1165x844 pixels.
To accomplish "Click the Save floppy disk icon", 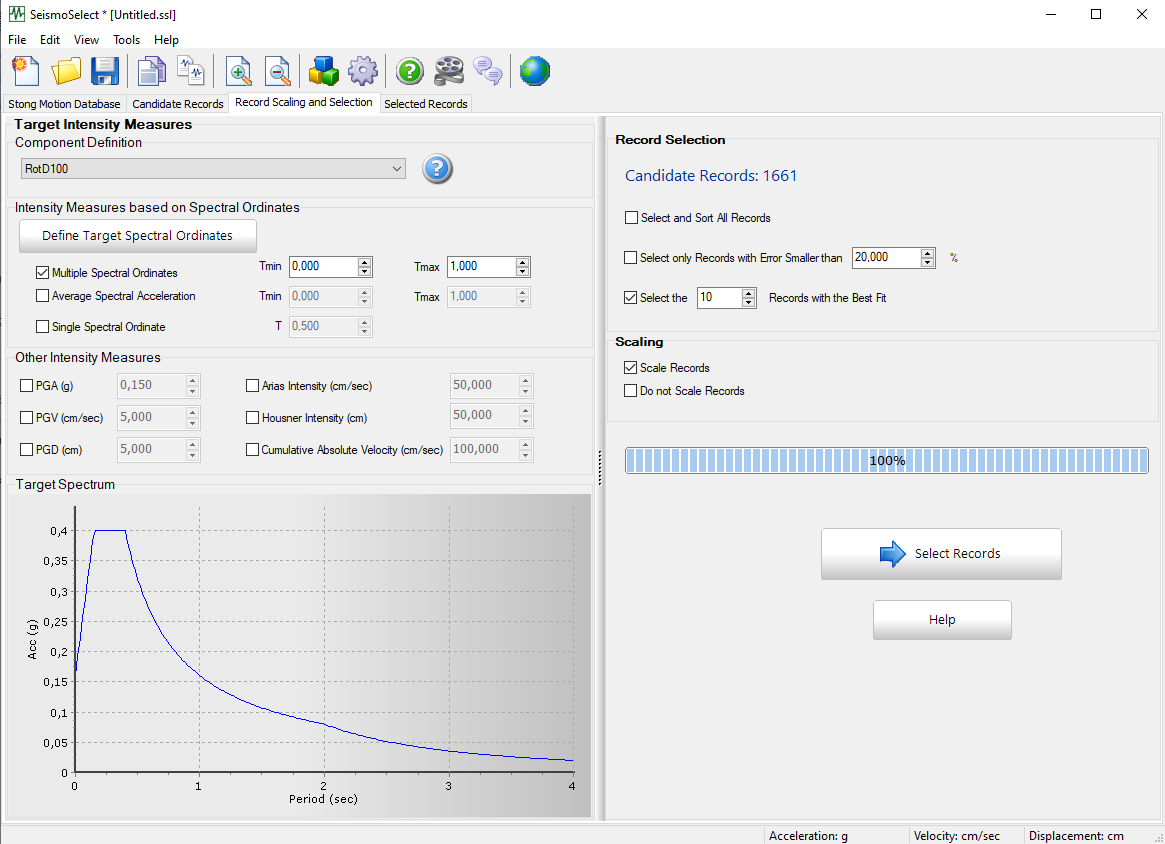I will click(105, 71).
